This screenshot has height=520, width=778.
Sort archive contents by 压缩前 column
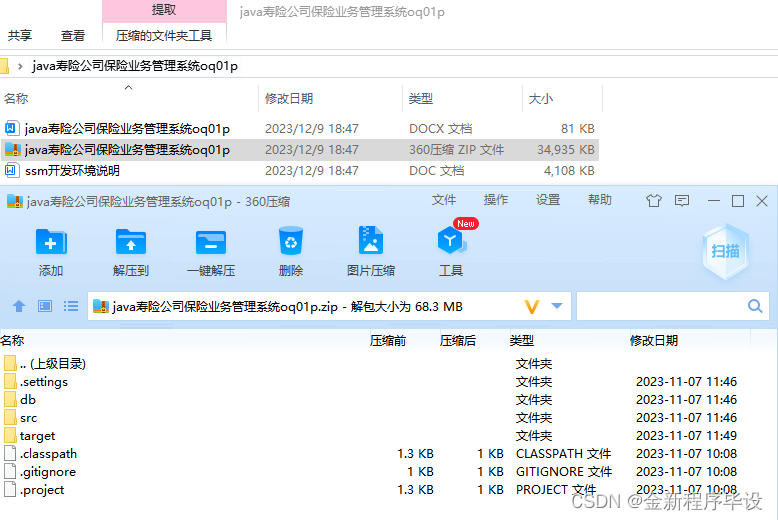coord(388,341)
